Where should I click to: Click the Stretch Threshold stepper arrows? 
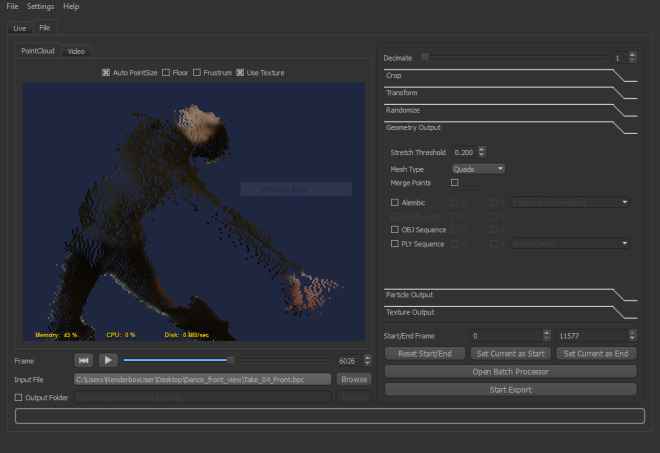pyautogui.click(x=482, y=152)
